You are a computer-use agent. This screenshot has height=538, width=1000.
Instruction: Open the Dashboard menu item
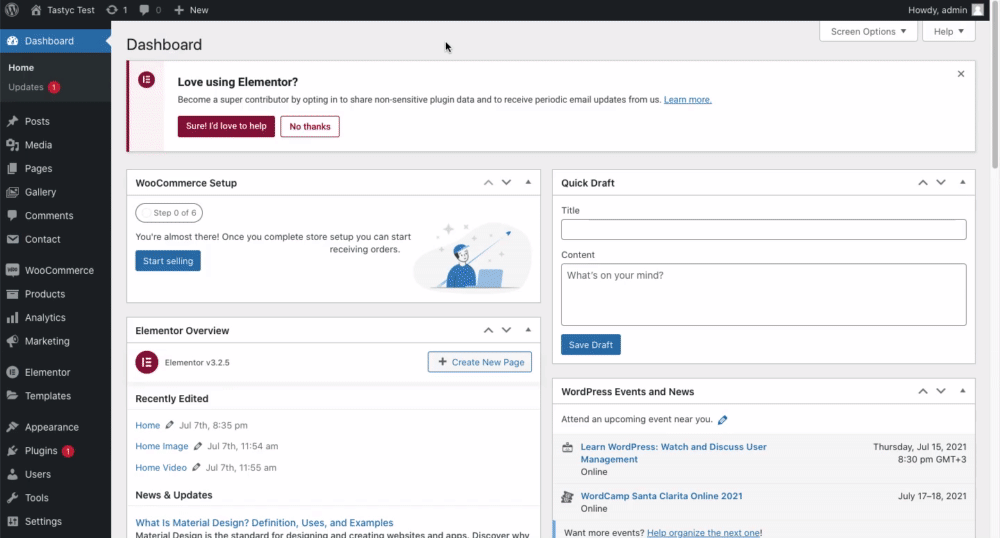(x=55, y=41)
